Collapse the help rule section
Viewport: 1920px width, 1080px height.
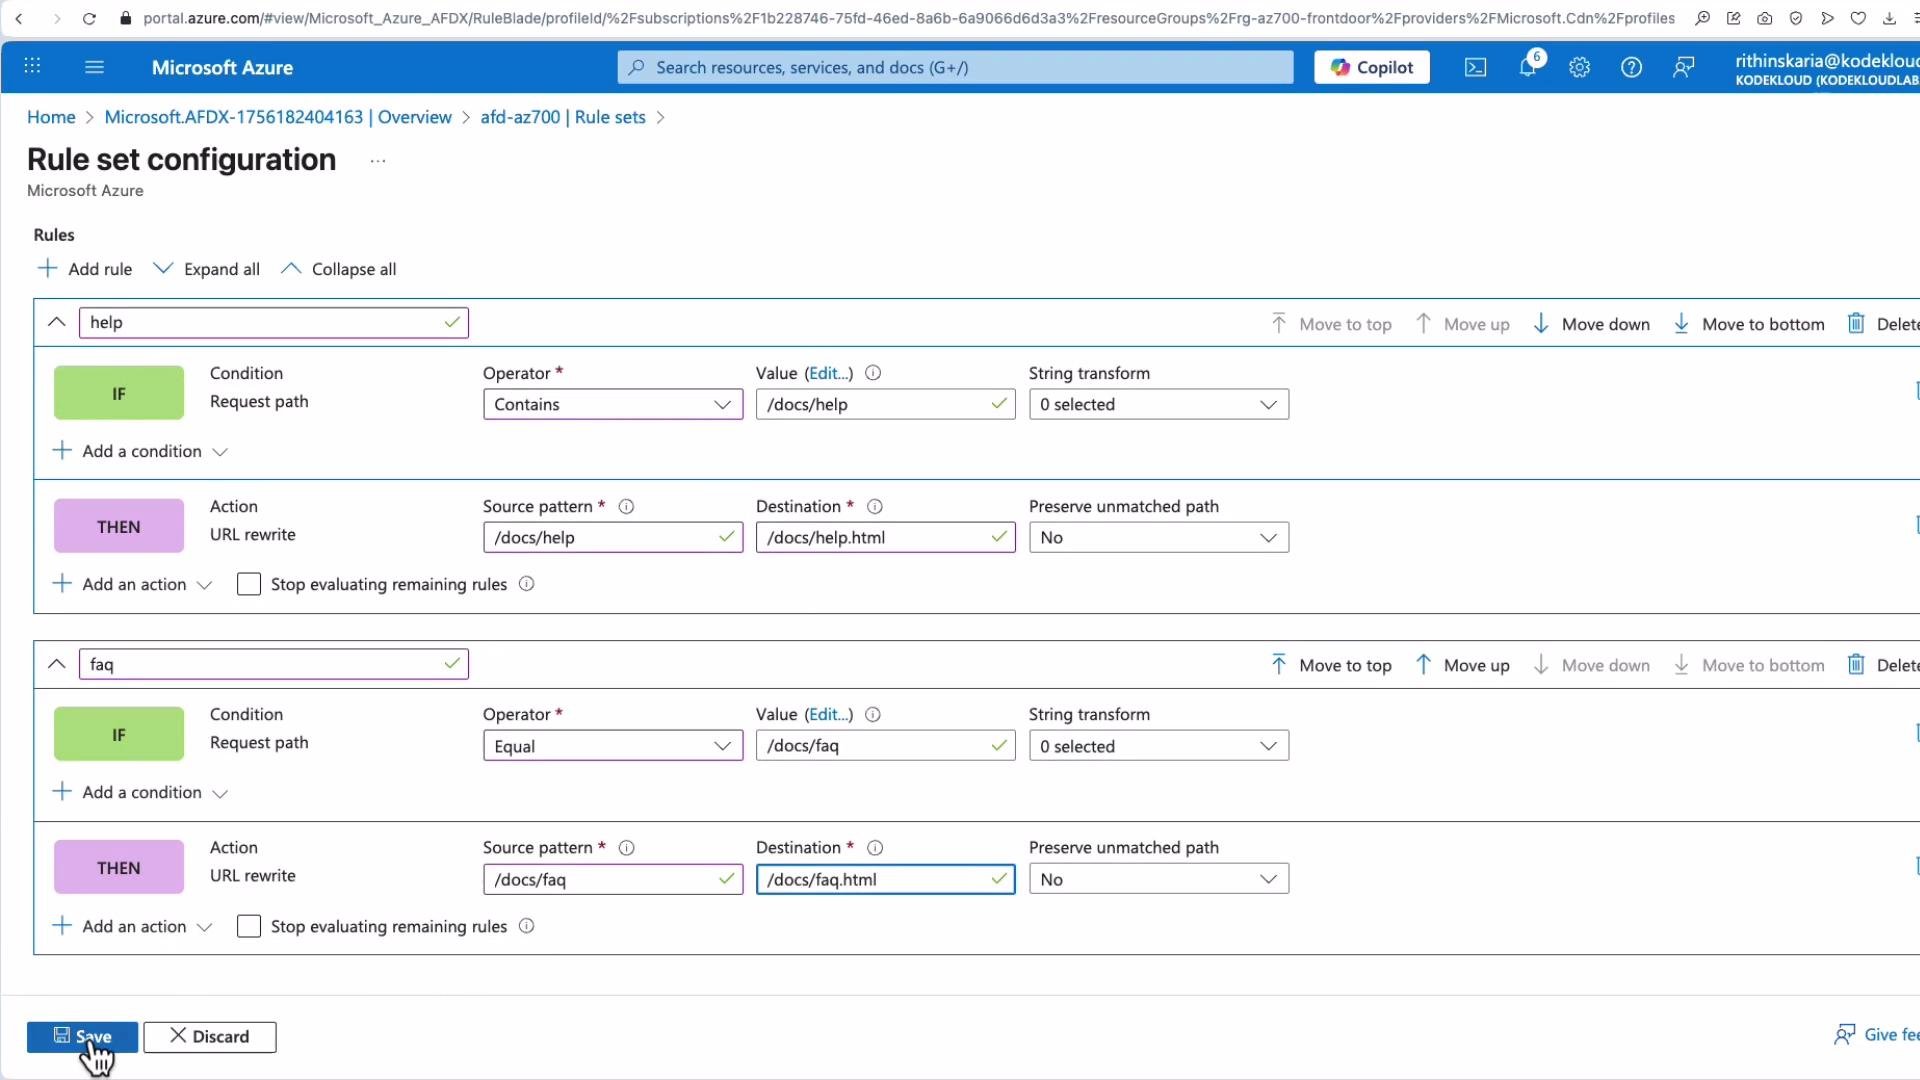(x=57, y=322)
